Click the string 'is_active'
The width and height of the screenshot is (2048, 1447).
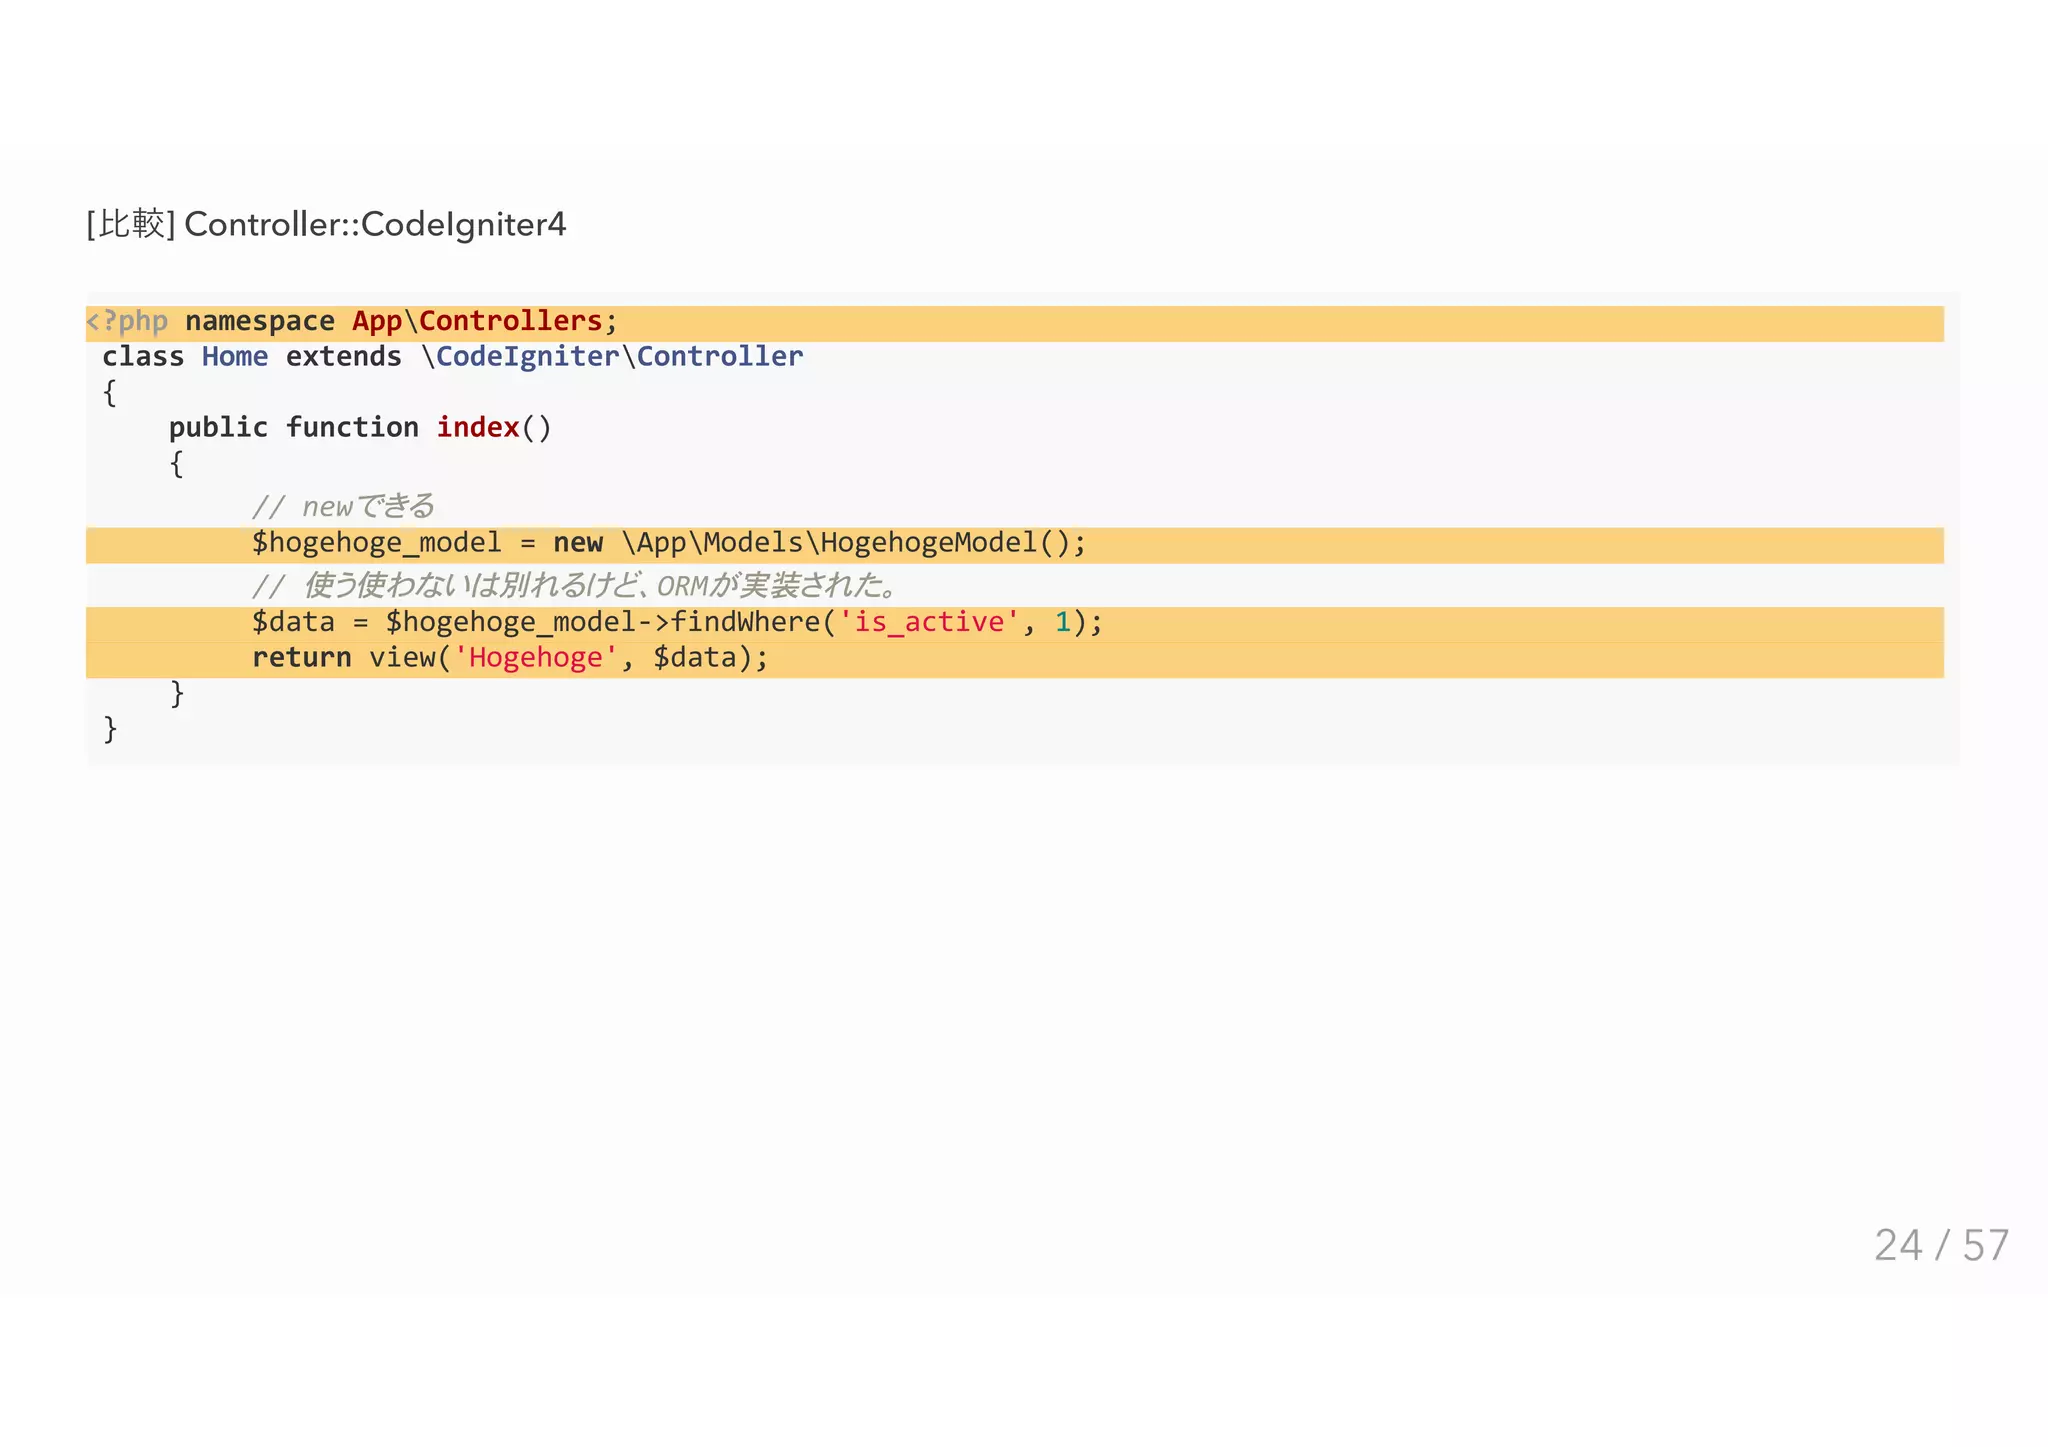[x=929, y=622]
